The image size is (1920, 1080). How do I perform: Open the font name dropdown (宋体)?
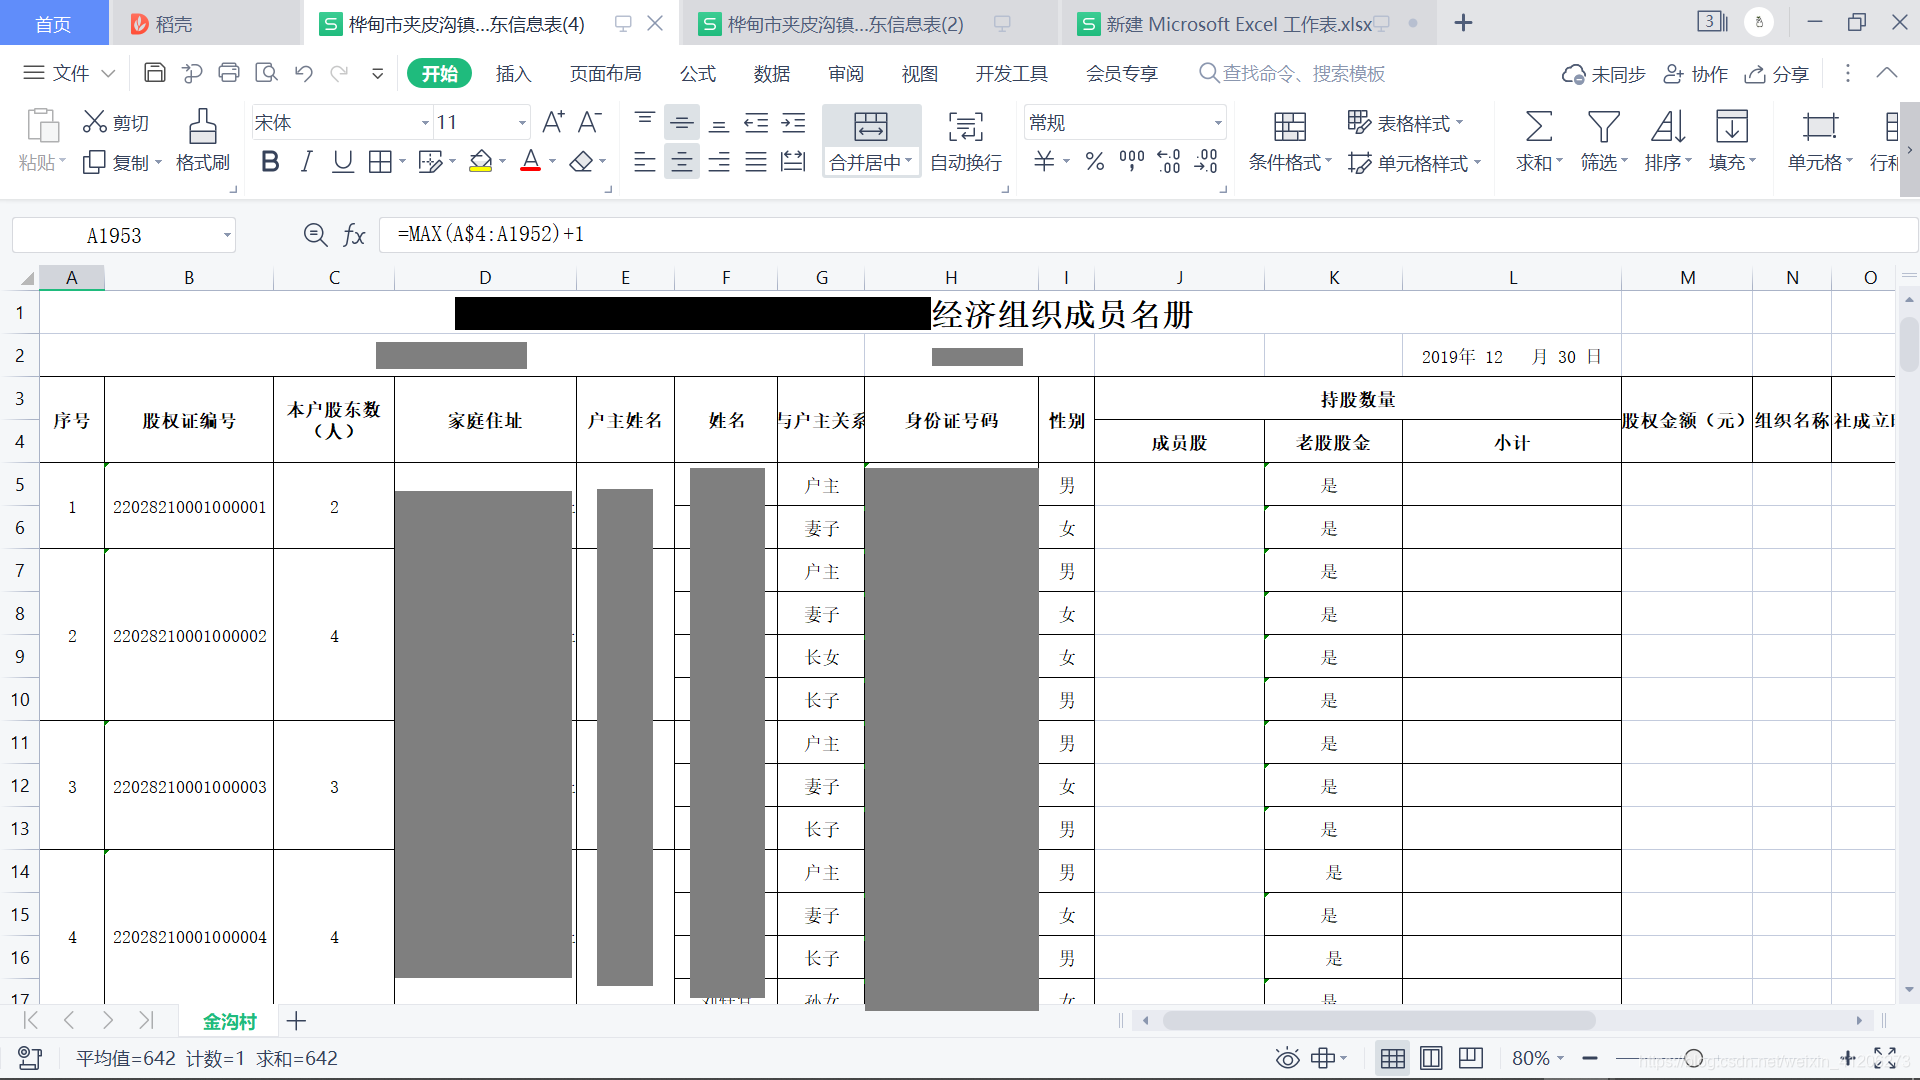click(x=425, y=123)
